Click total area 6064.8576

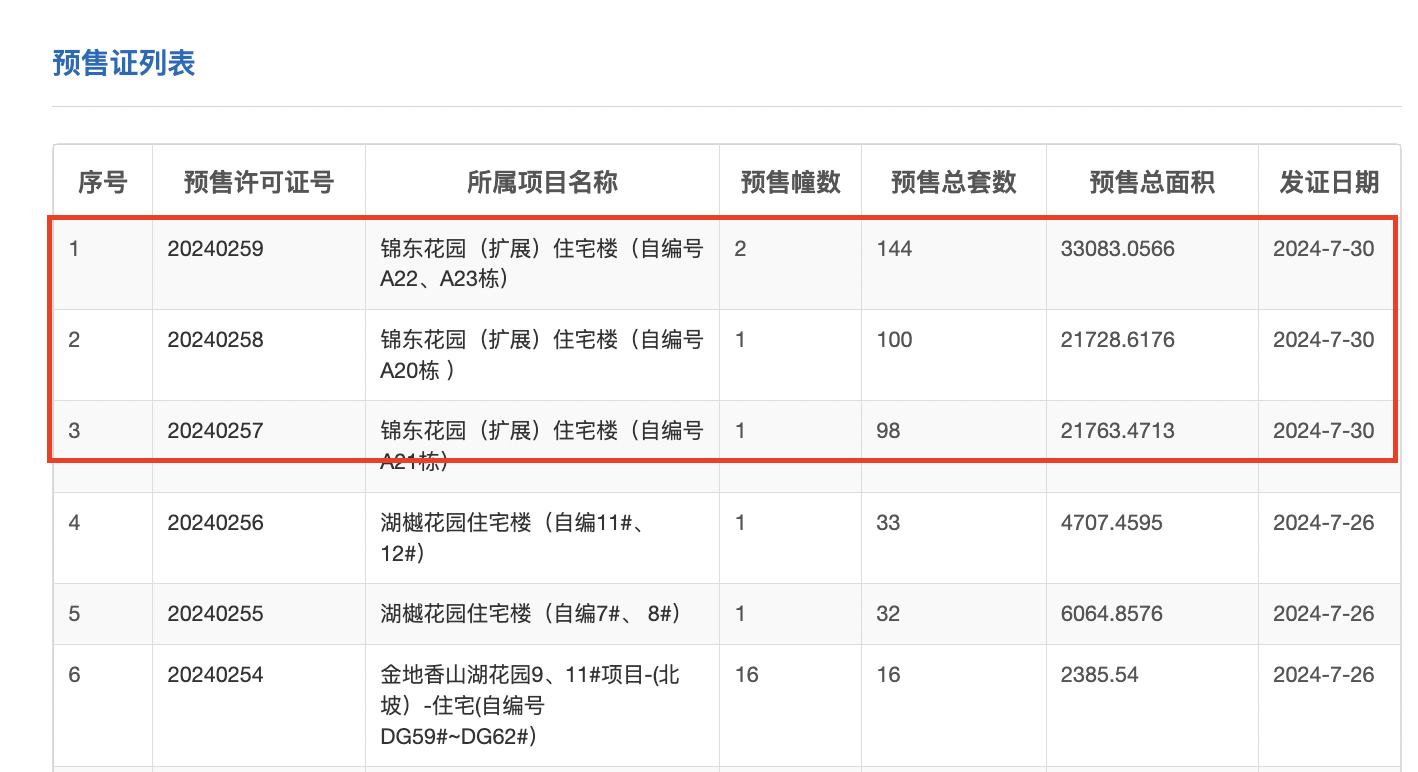point(1112,613)
